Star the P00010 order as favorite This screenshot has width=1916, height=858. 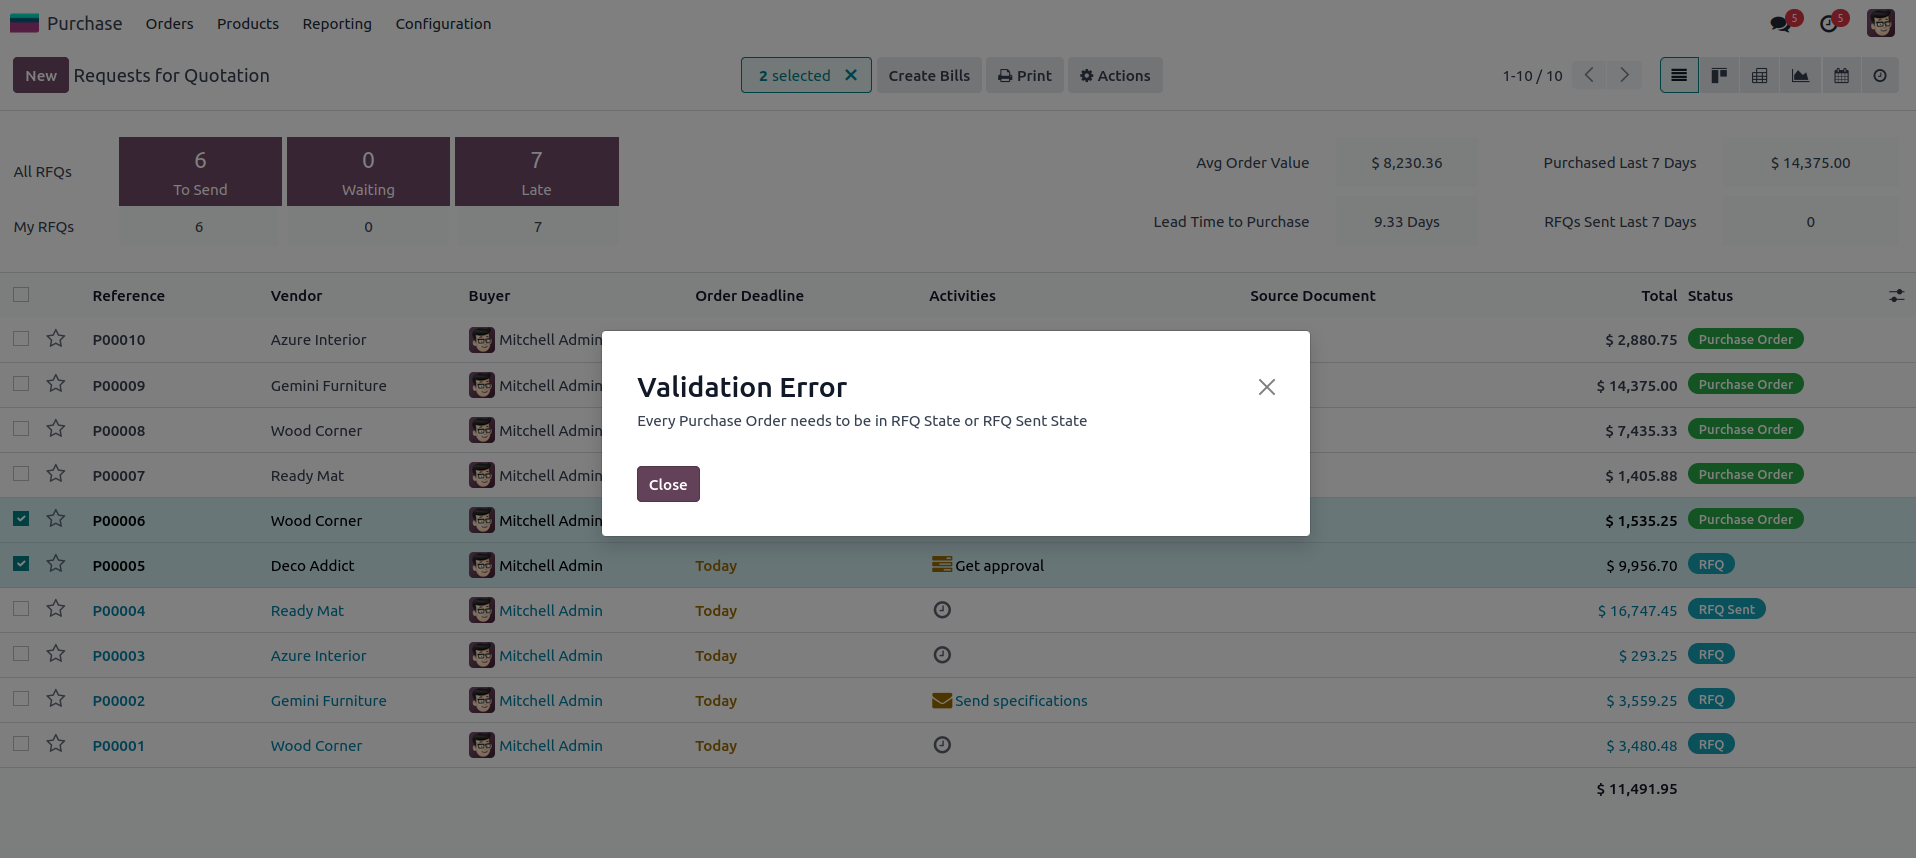[x=56, y=339]
